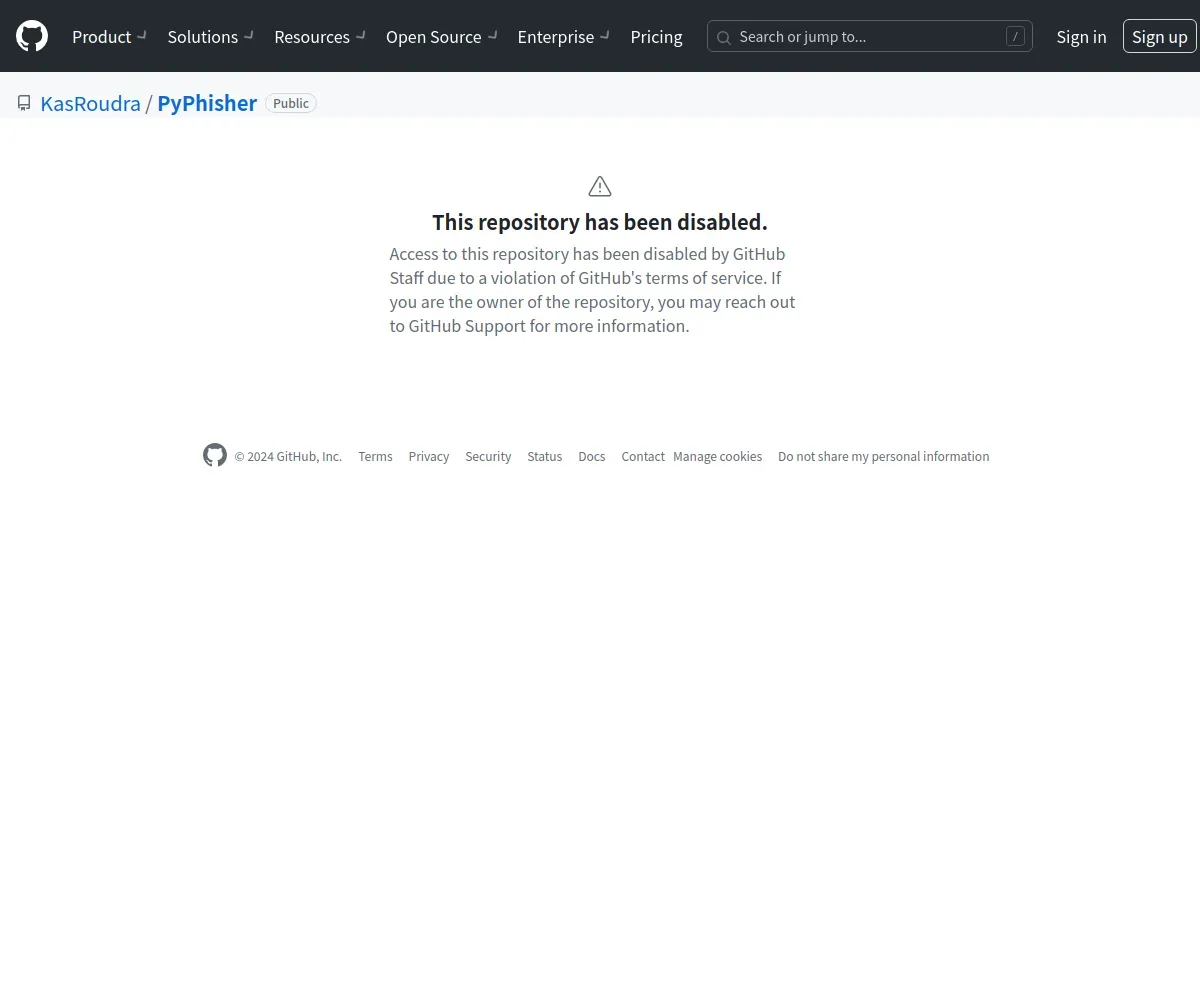This screenshot has width=1200, height=1000.
Task: Go to the Pricing page
Action: point(656,37)
